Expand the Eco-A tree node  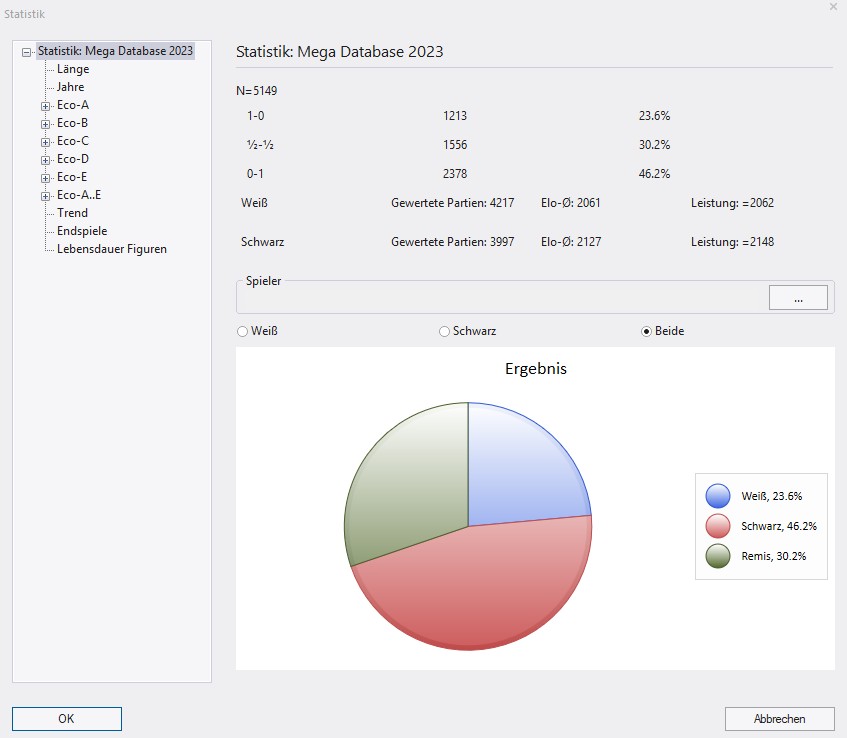tap(45, 106)
